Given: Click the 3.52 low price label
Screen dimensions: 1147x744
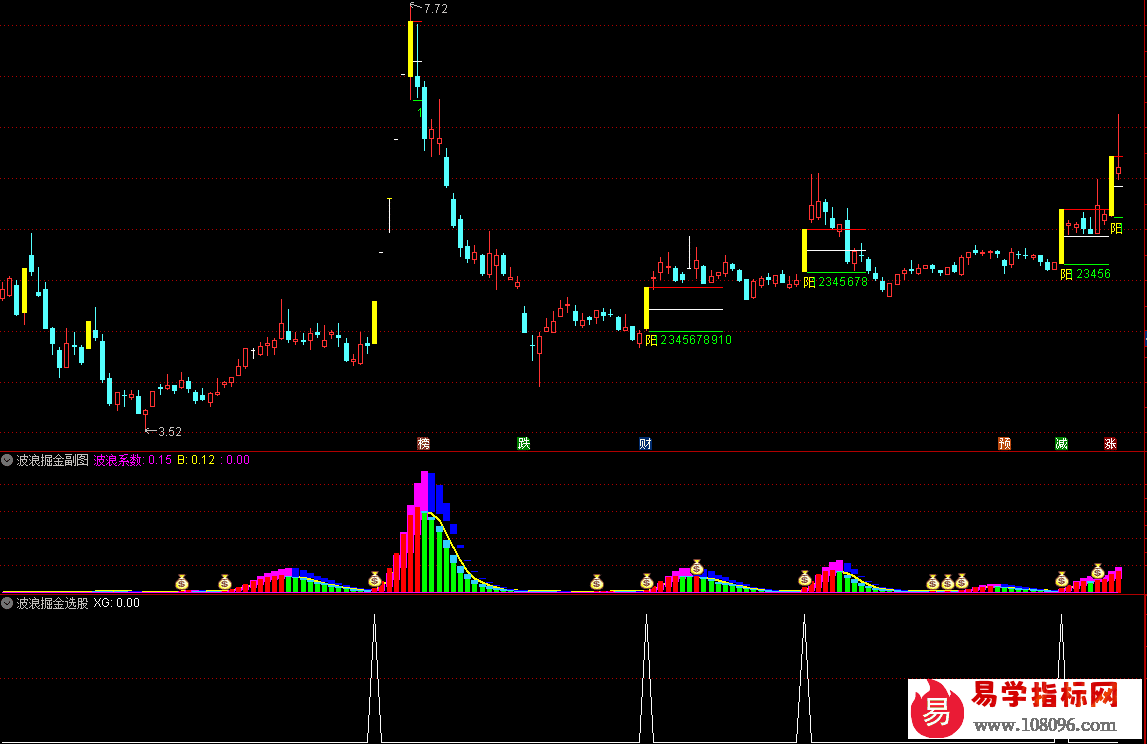Looking at the screenshot, I should (x=169, y=432).
